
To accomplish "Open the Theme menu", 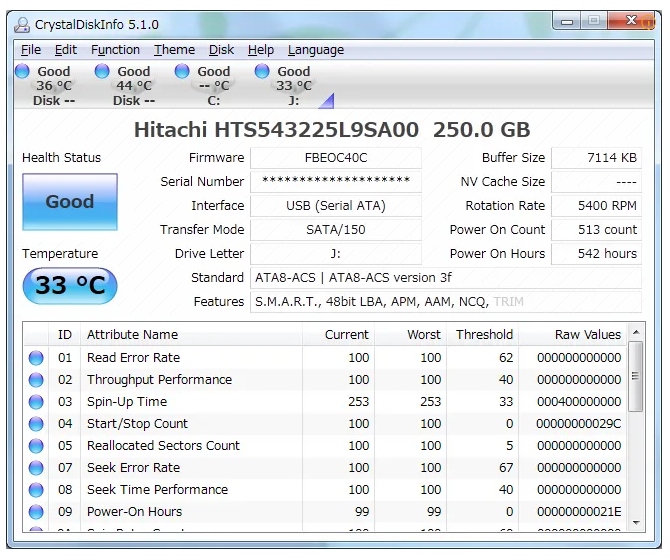I will (174, 50).
